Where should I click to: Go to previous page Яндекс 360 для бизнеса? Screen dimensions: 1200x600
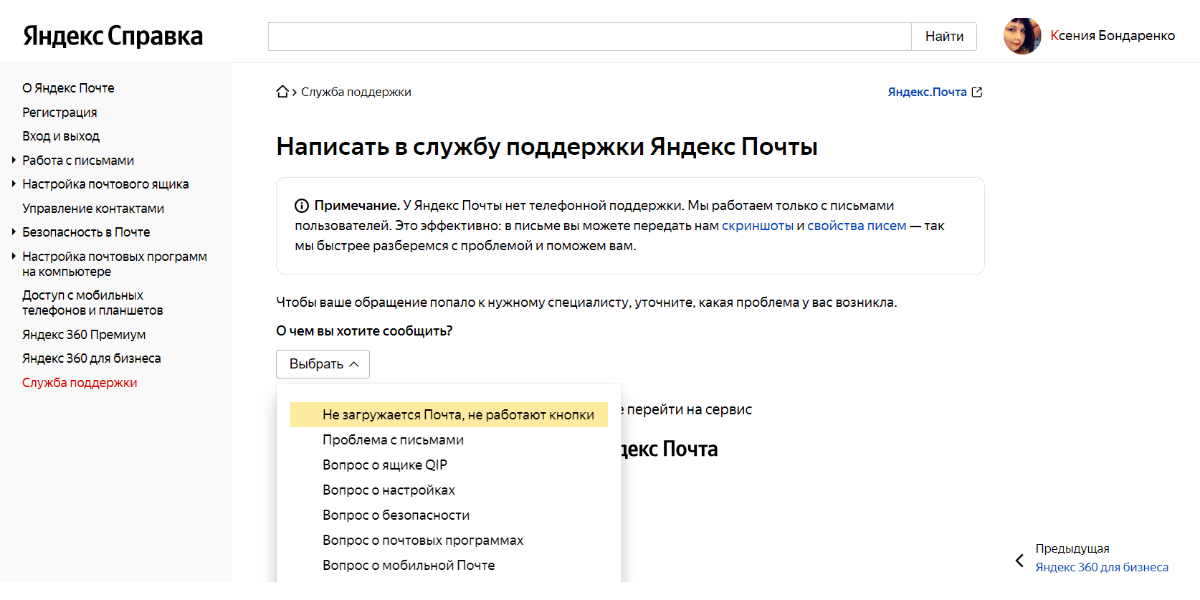[x=1101, y=567]
